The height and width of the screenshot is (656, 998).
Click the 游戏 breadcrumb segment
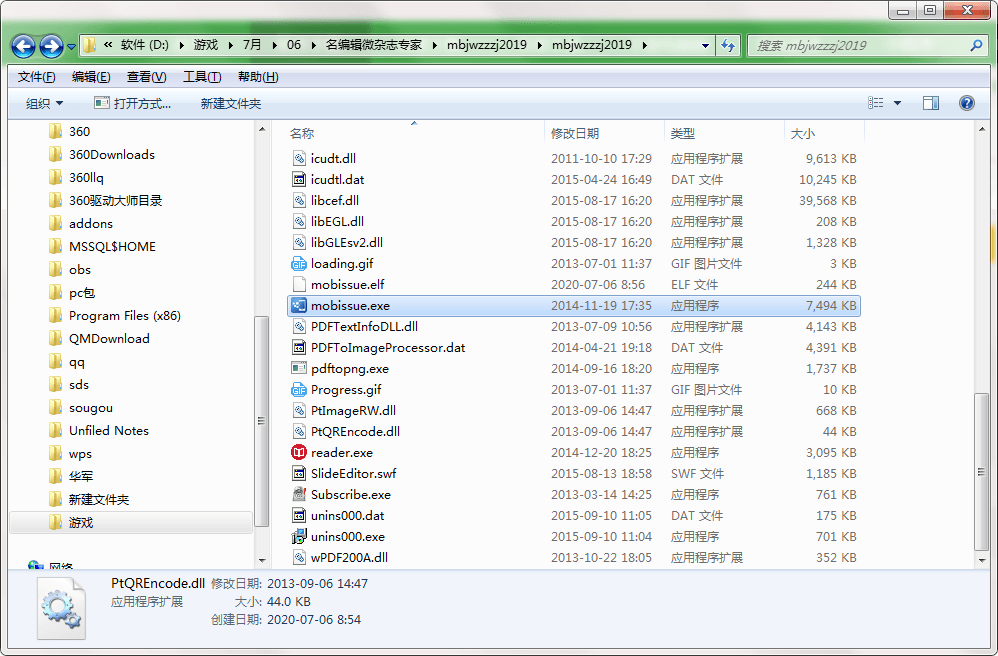point(206,45)
